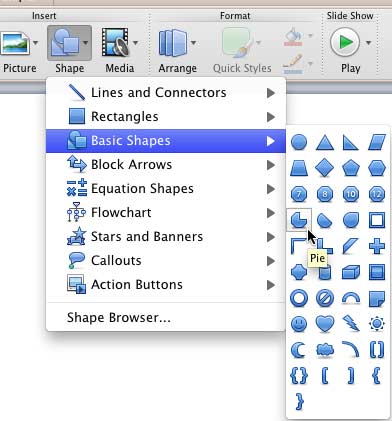Insert the Donut shape
The height and width of the screenshot is (421, 392).
click(299, 298)
